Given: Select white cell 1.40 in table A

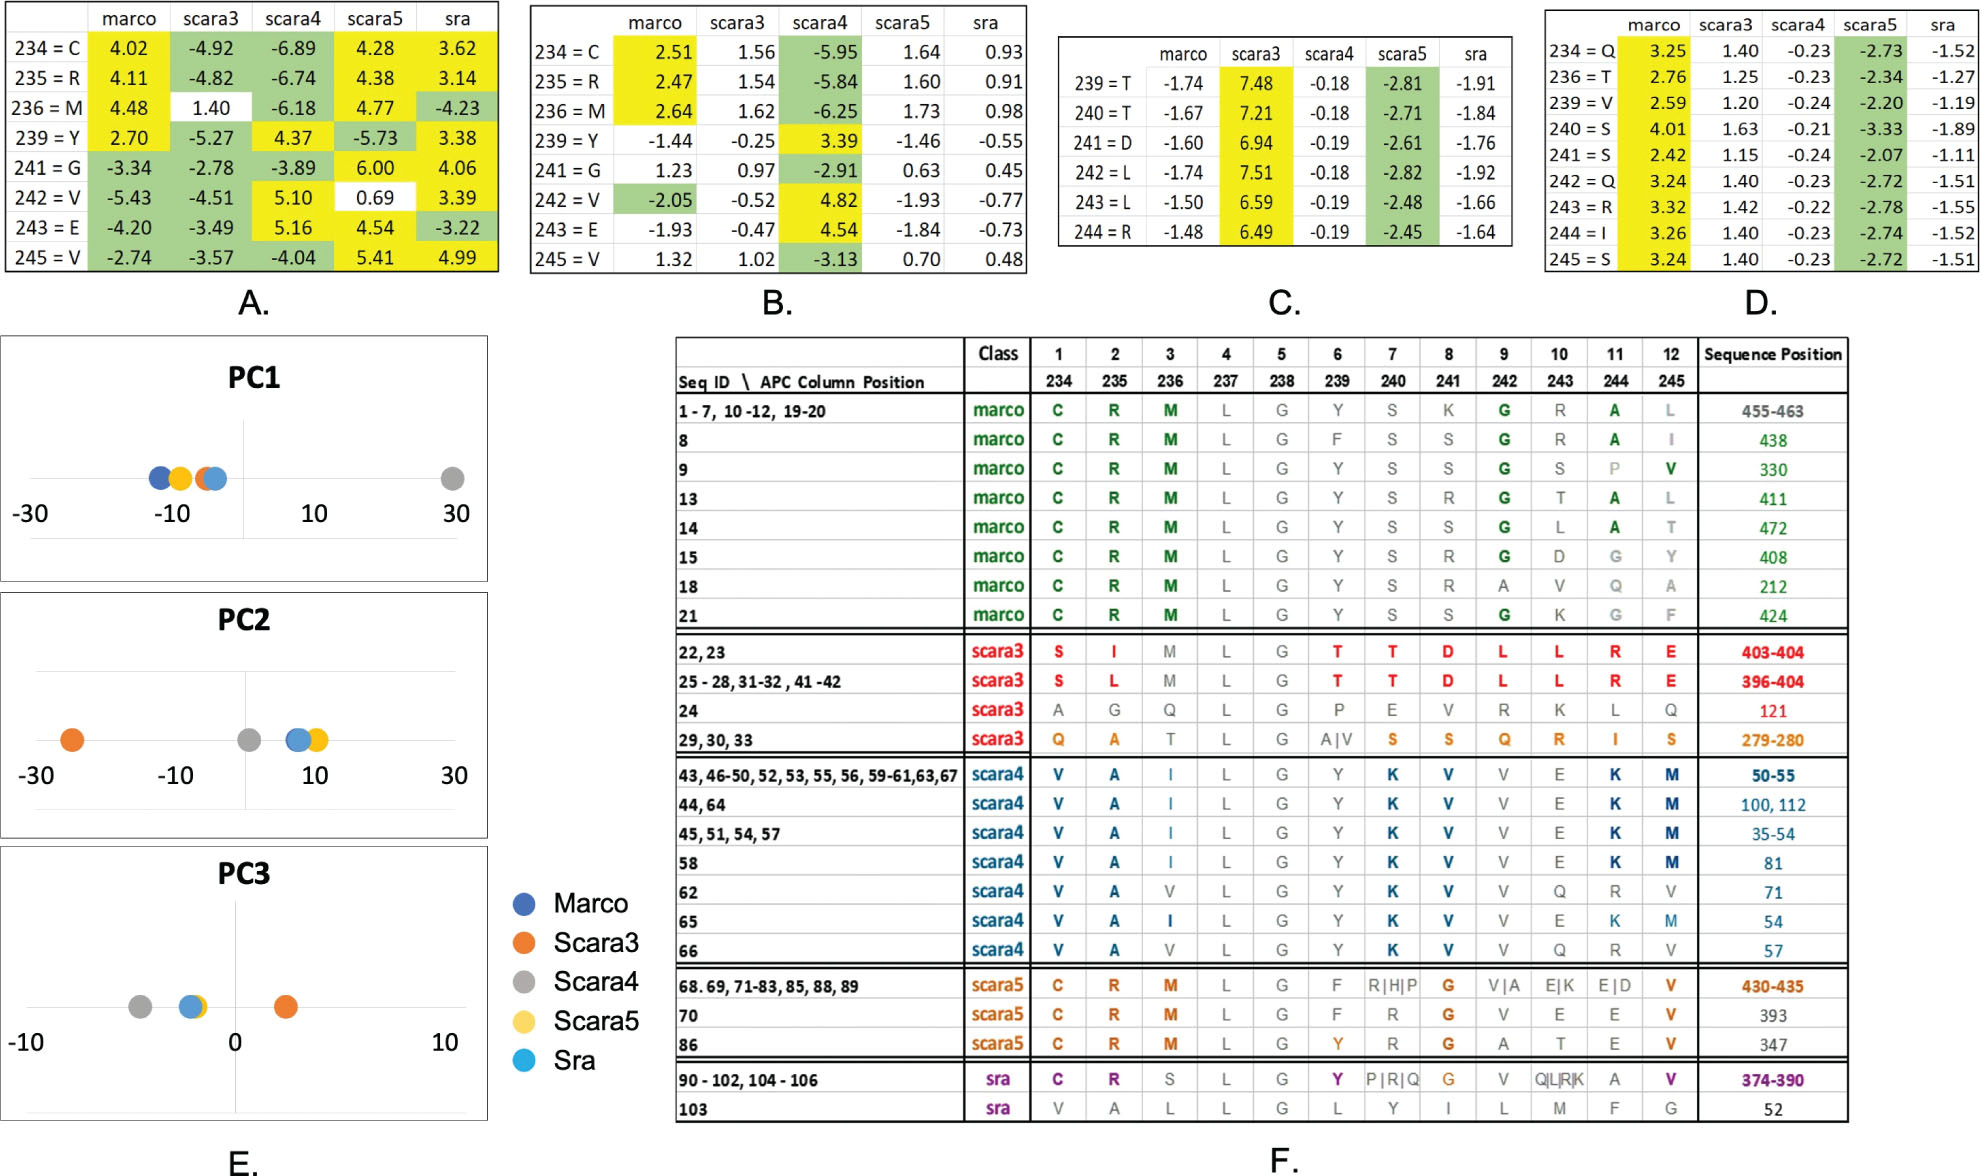Looking at the screenshot, I should click(x=211, y=108).
